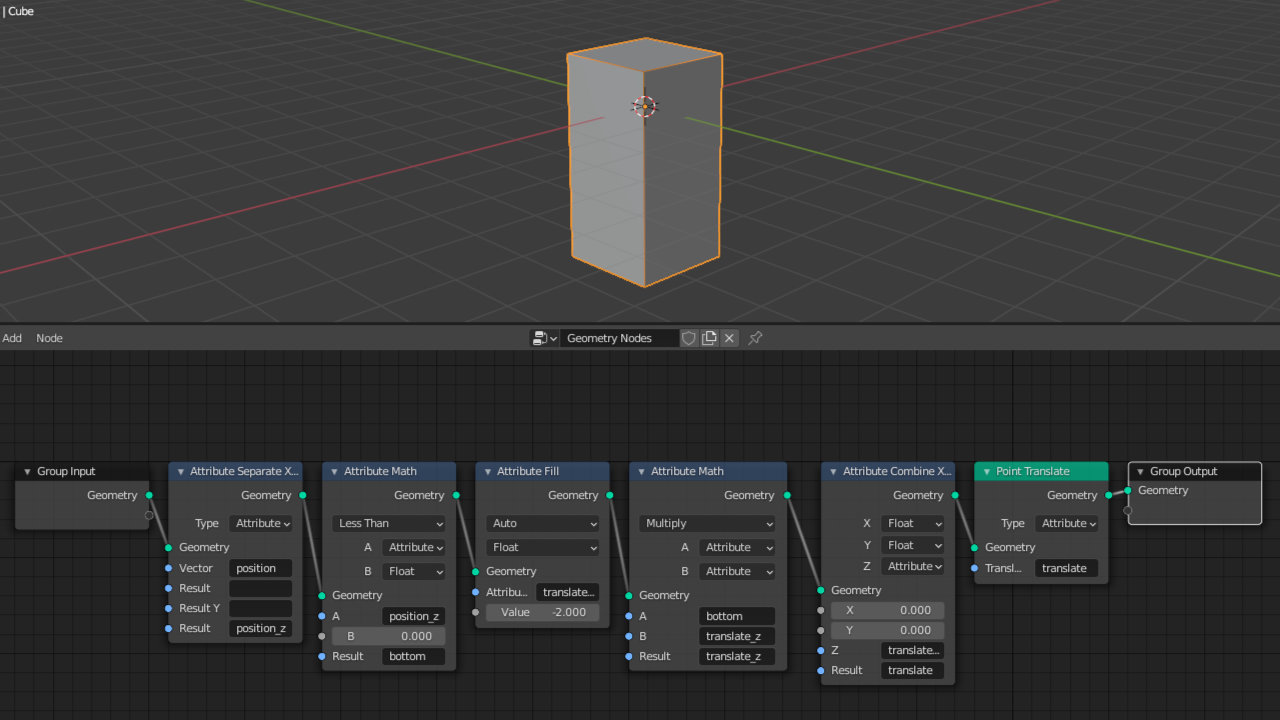Click the Y 0.000 field in Combine XYZ
1280x720 pixels.
pos(888,630)
